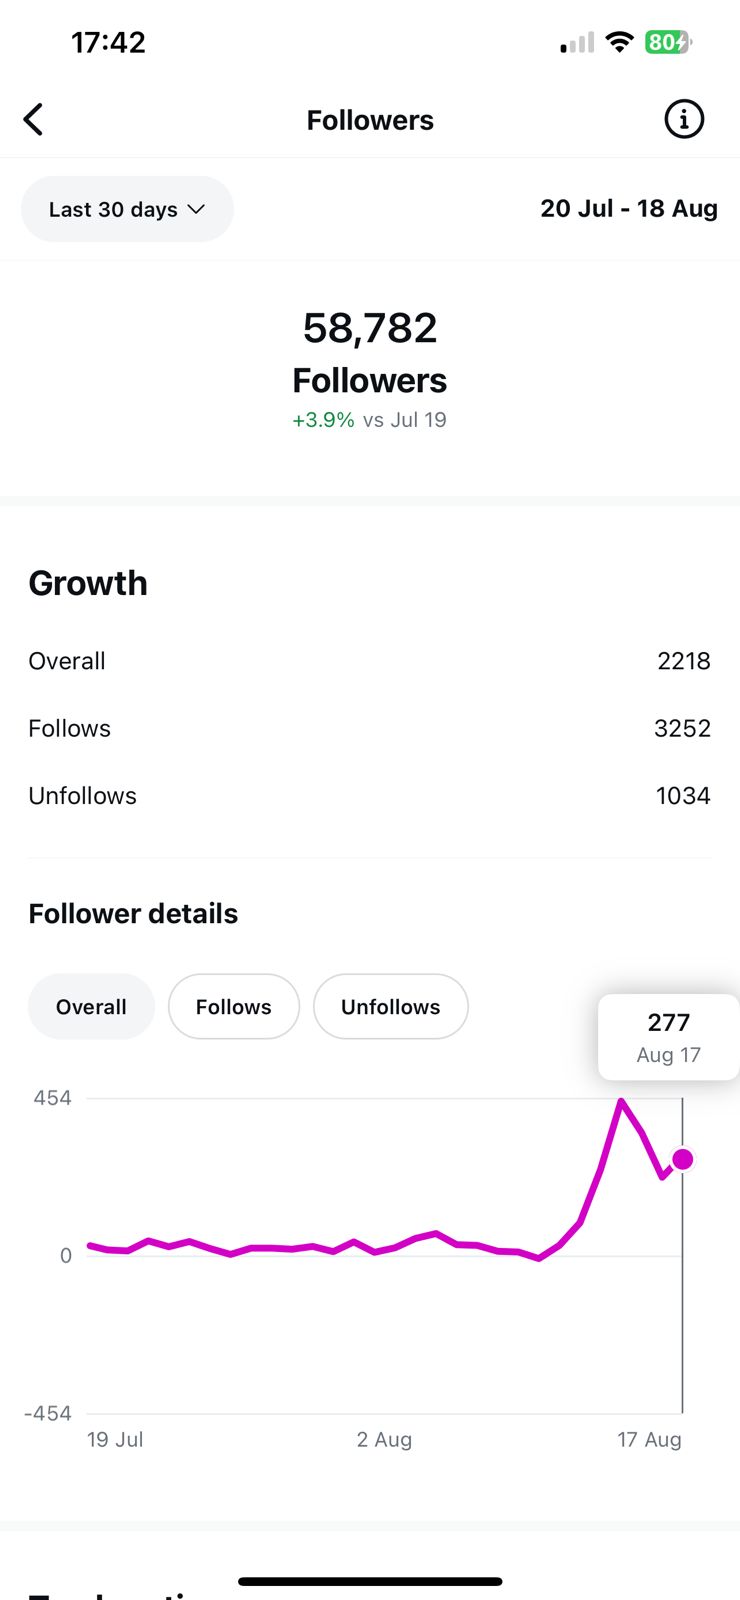
Task: Select the Overall growth row
Action: click(370, 661)
